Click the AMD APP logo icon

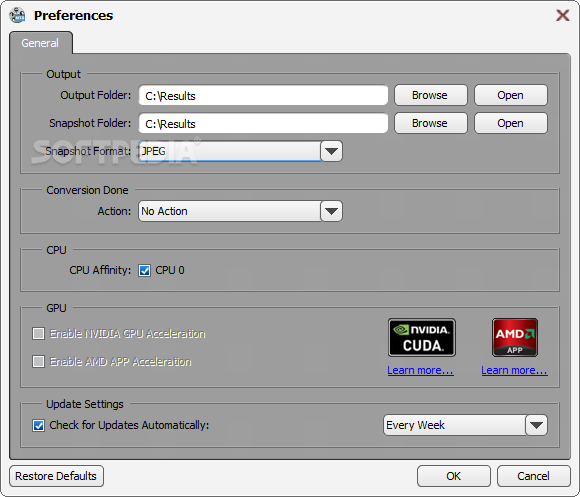point(515,337)
